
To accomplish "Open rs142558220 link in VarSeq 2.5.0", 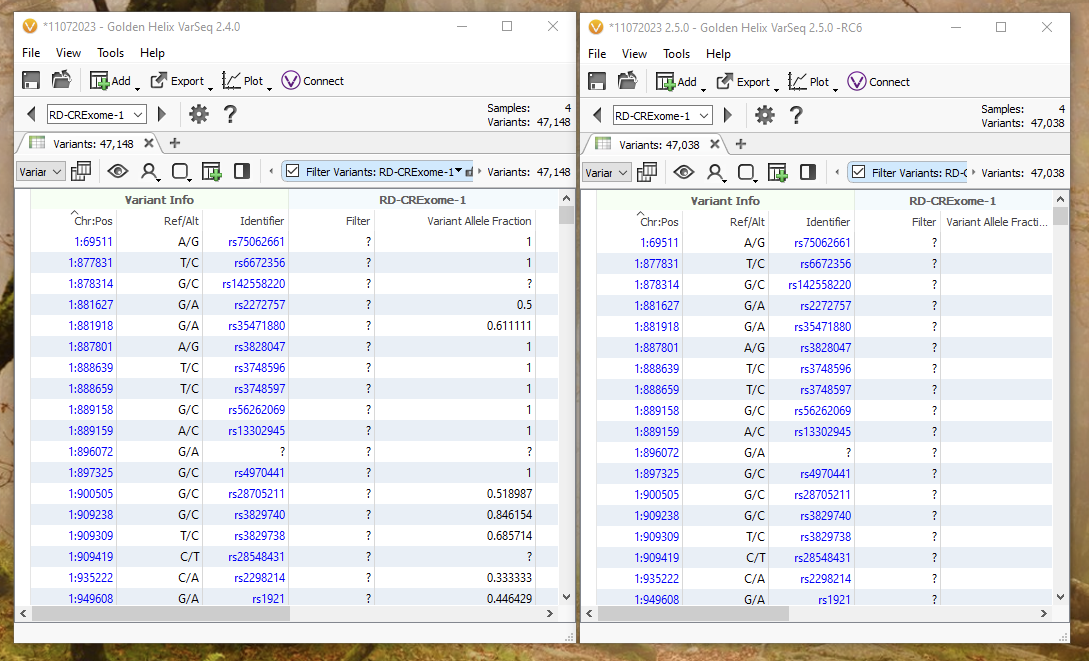I will coord(820,285).
